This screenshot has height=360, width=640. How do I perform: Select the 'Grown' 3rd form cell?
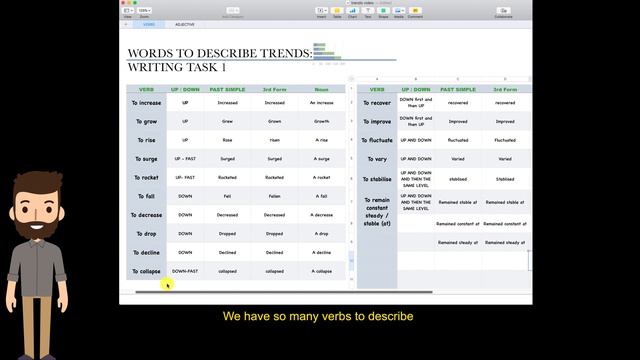coord(275,122)
